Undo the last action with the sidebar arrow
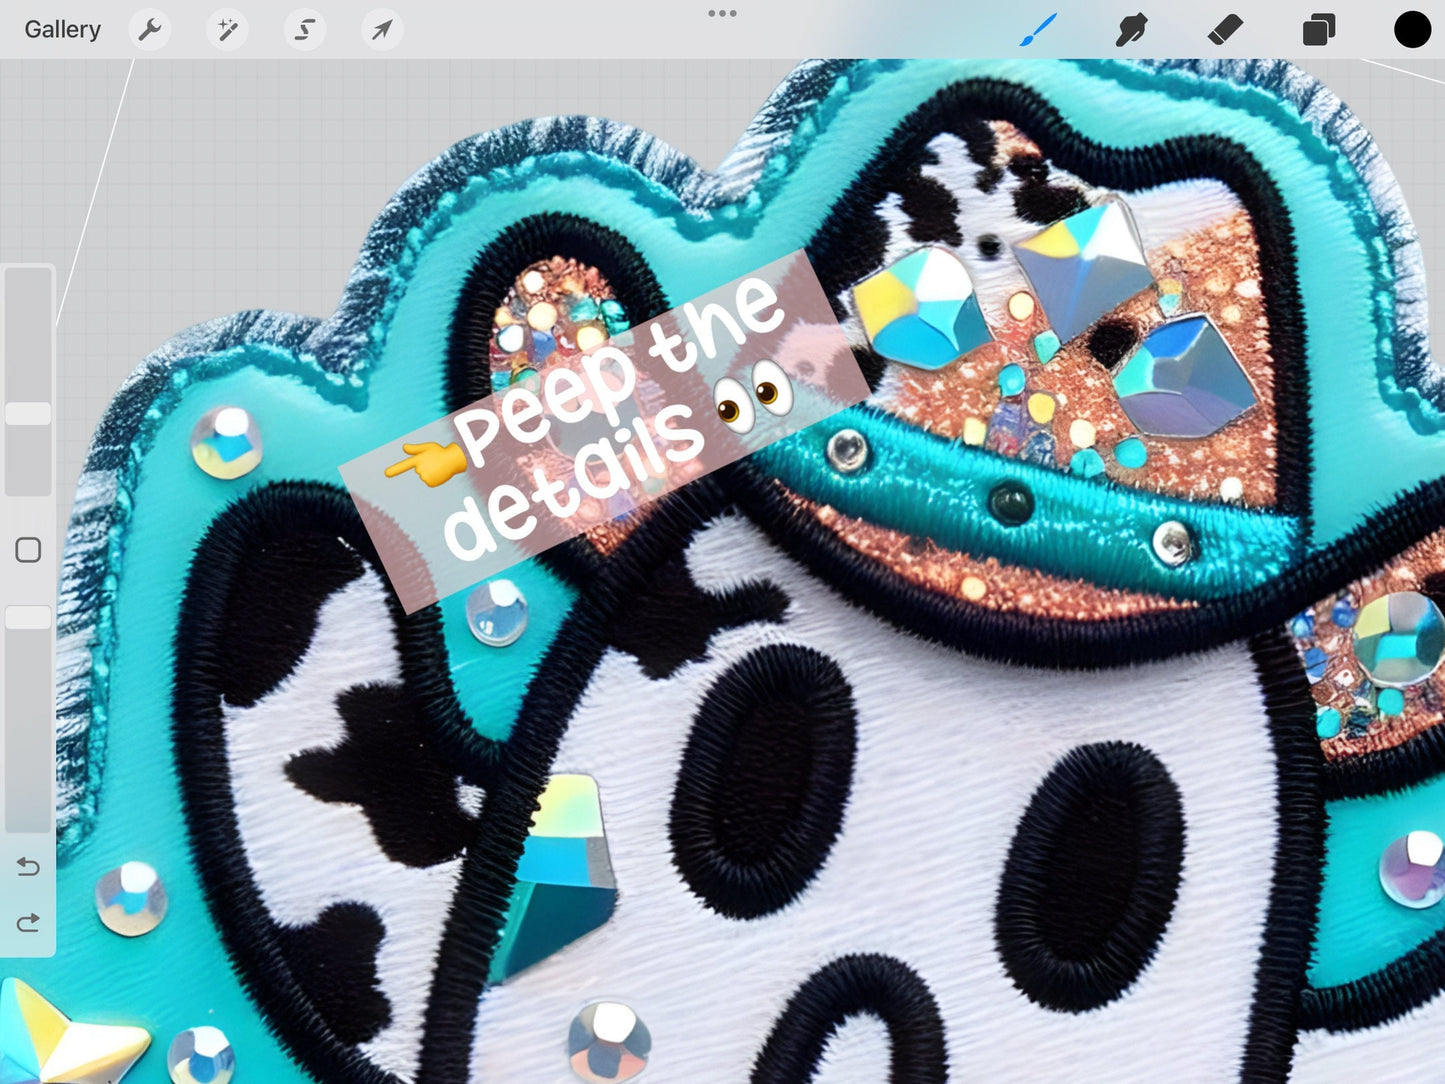 point(28,866)
